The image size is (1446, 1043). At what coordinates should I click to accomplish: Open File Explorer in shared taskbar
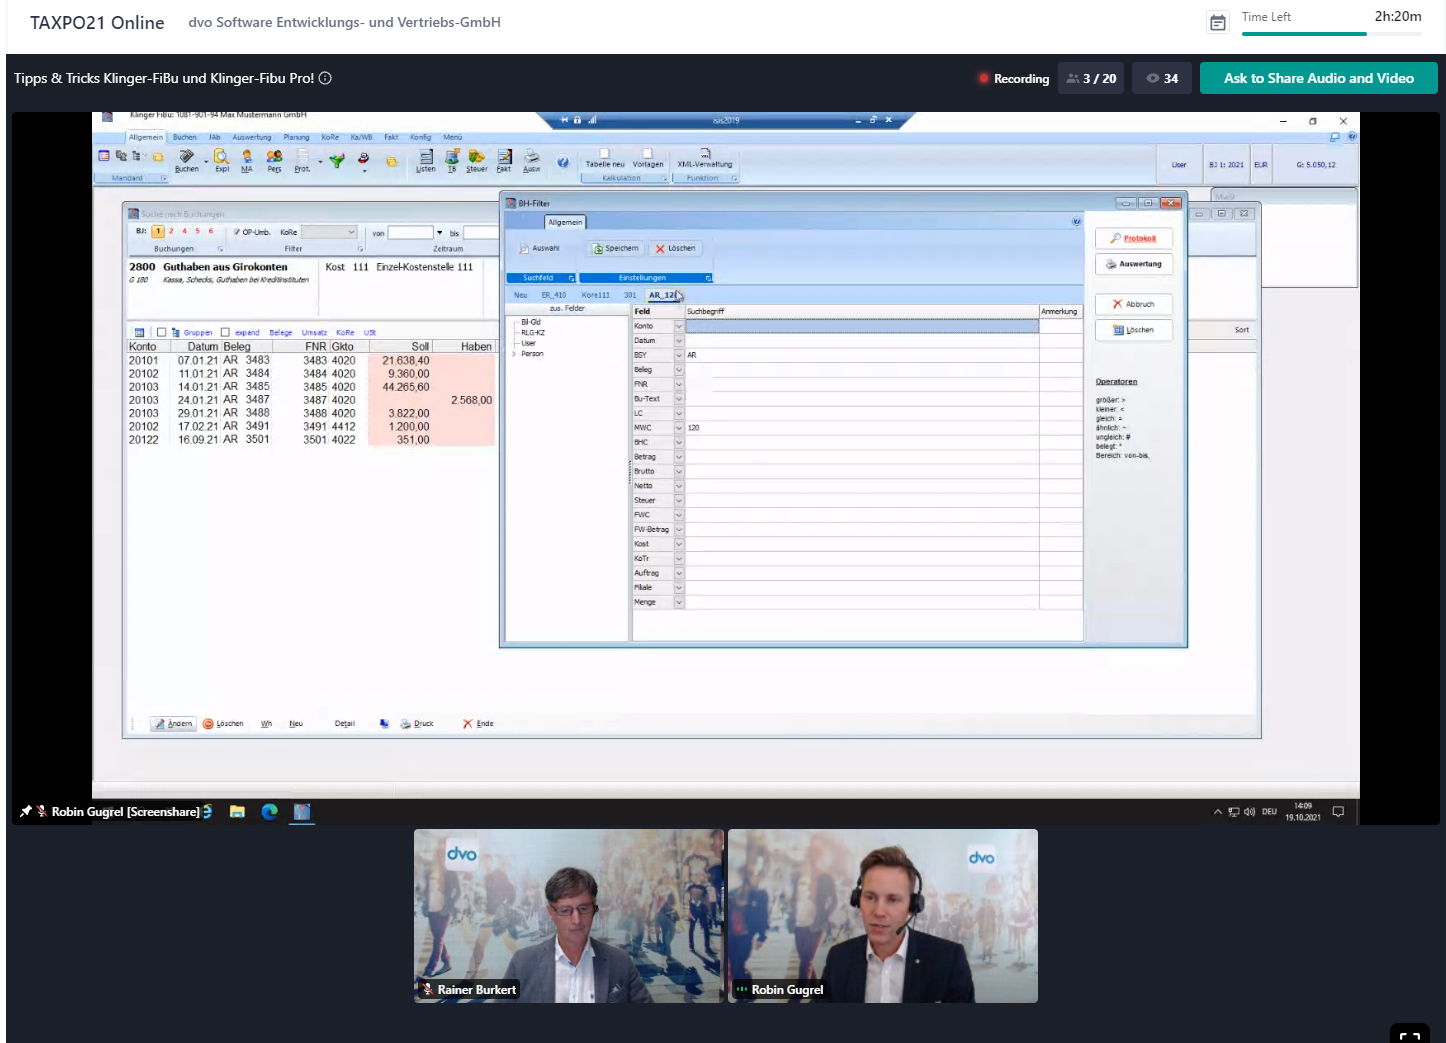pos(237,811)
